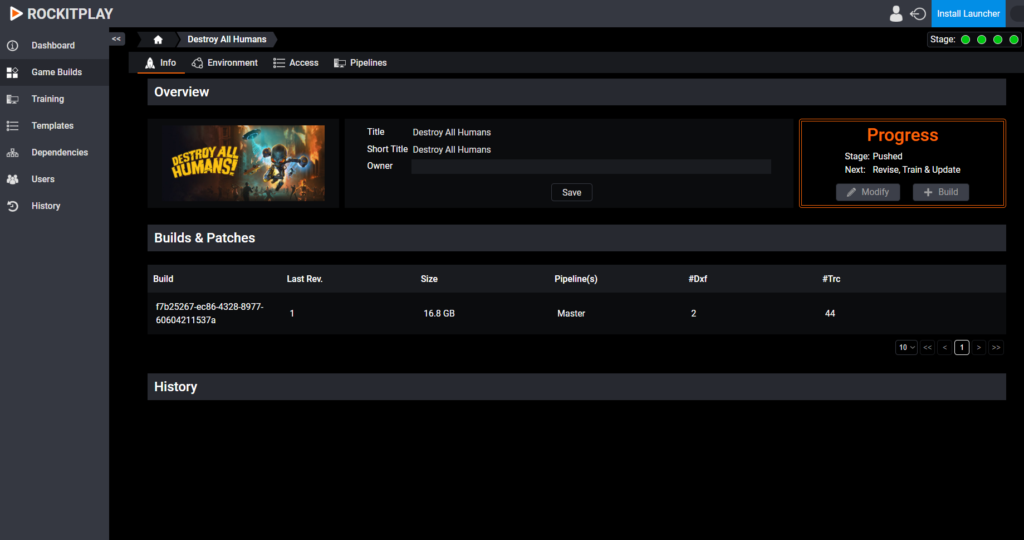Click the 44 trace count cell
Viewport: 1024px width, 540px height.
click(x=830, y=313)
